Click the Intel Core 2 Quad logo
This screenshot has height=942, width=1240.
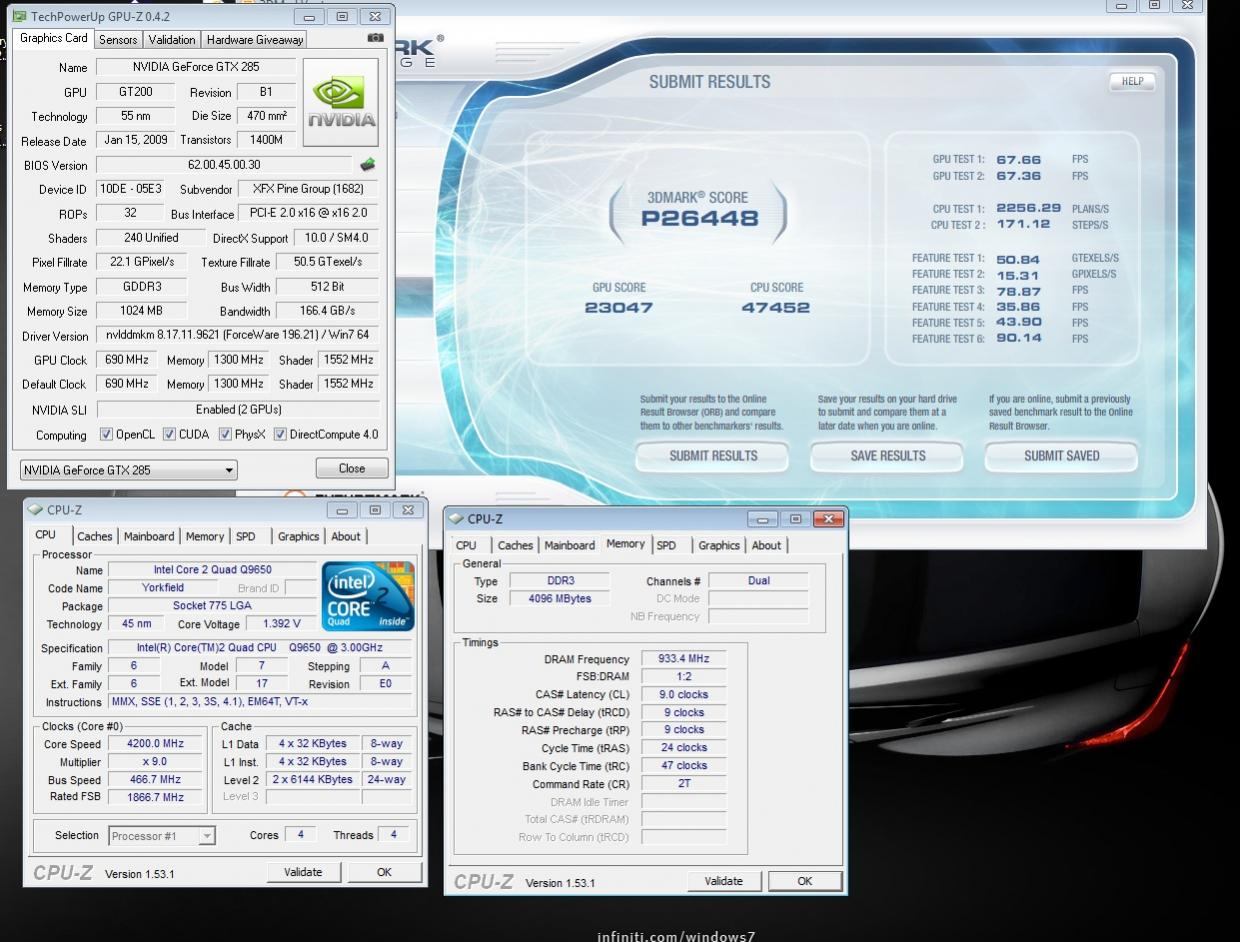(x=368, y=596)
